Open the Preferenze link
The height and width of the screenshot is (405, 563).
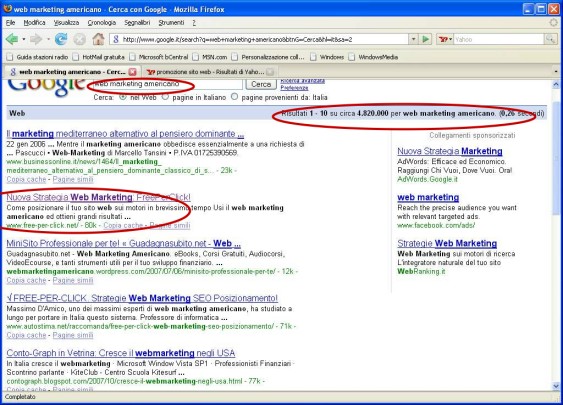[x=294, y=88]
